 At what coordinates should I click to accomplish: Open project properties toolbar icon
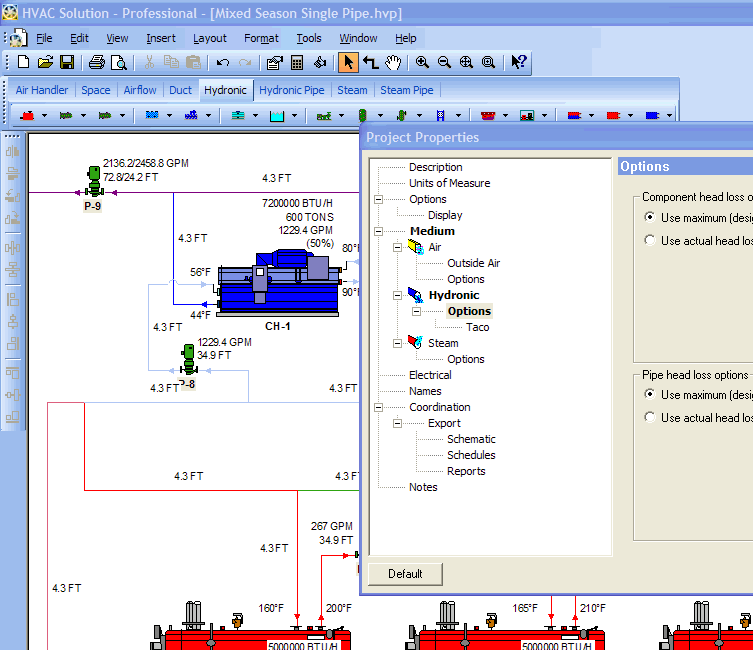click(x=275, y=62)
